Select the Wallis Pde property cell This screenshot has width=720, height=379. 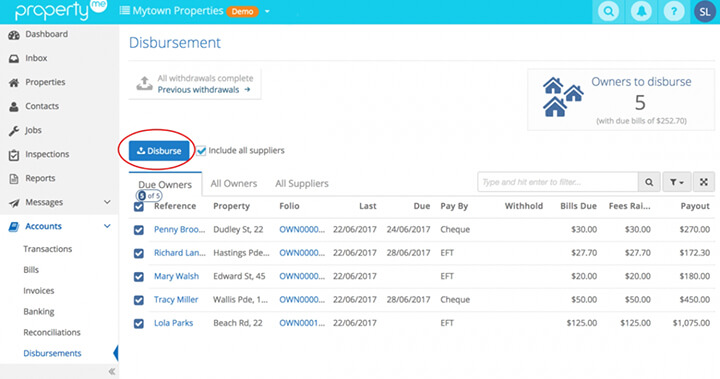tap(240, 300)
